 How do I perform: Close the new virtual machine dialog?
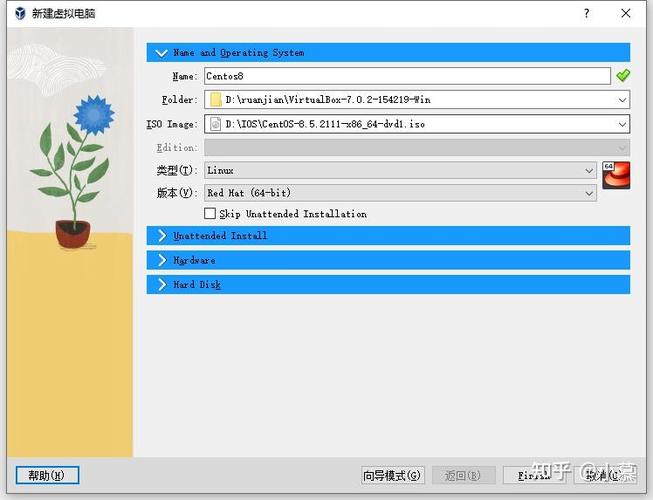pyautogui.click(x=626, y=13)
